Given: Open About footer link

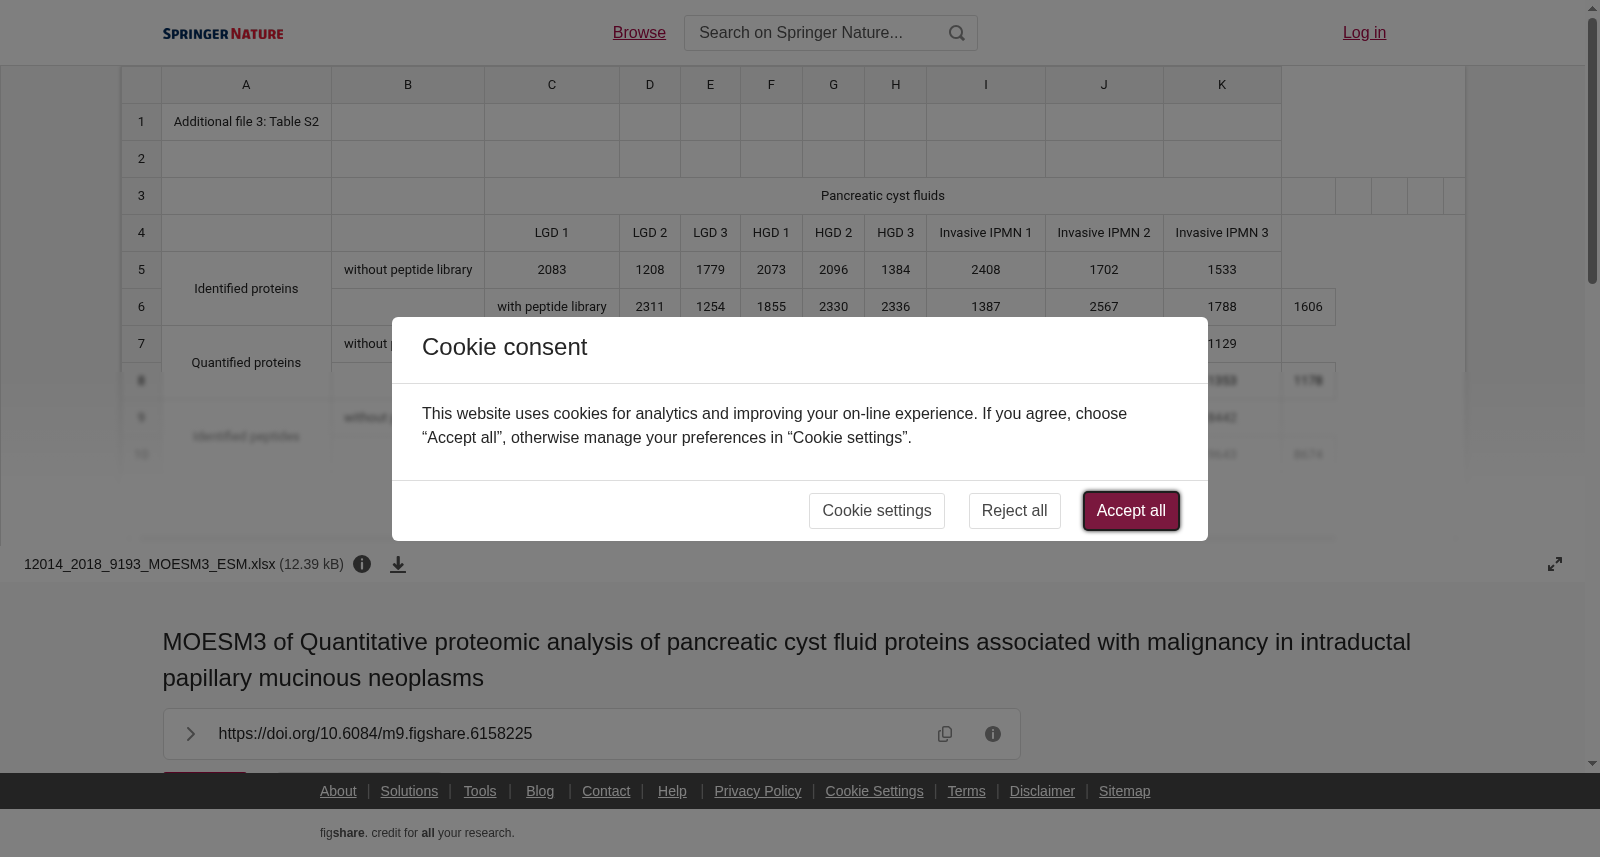Looking at the screenshot, I should pyautogui.click(x=338, y=791).
